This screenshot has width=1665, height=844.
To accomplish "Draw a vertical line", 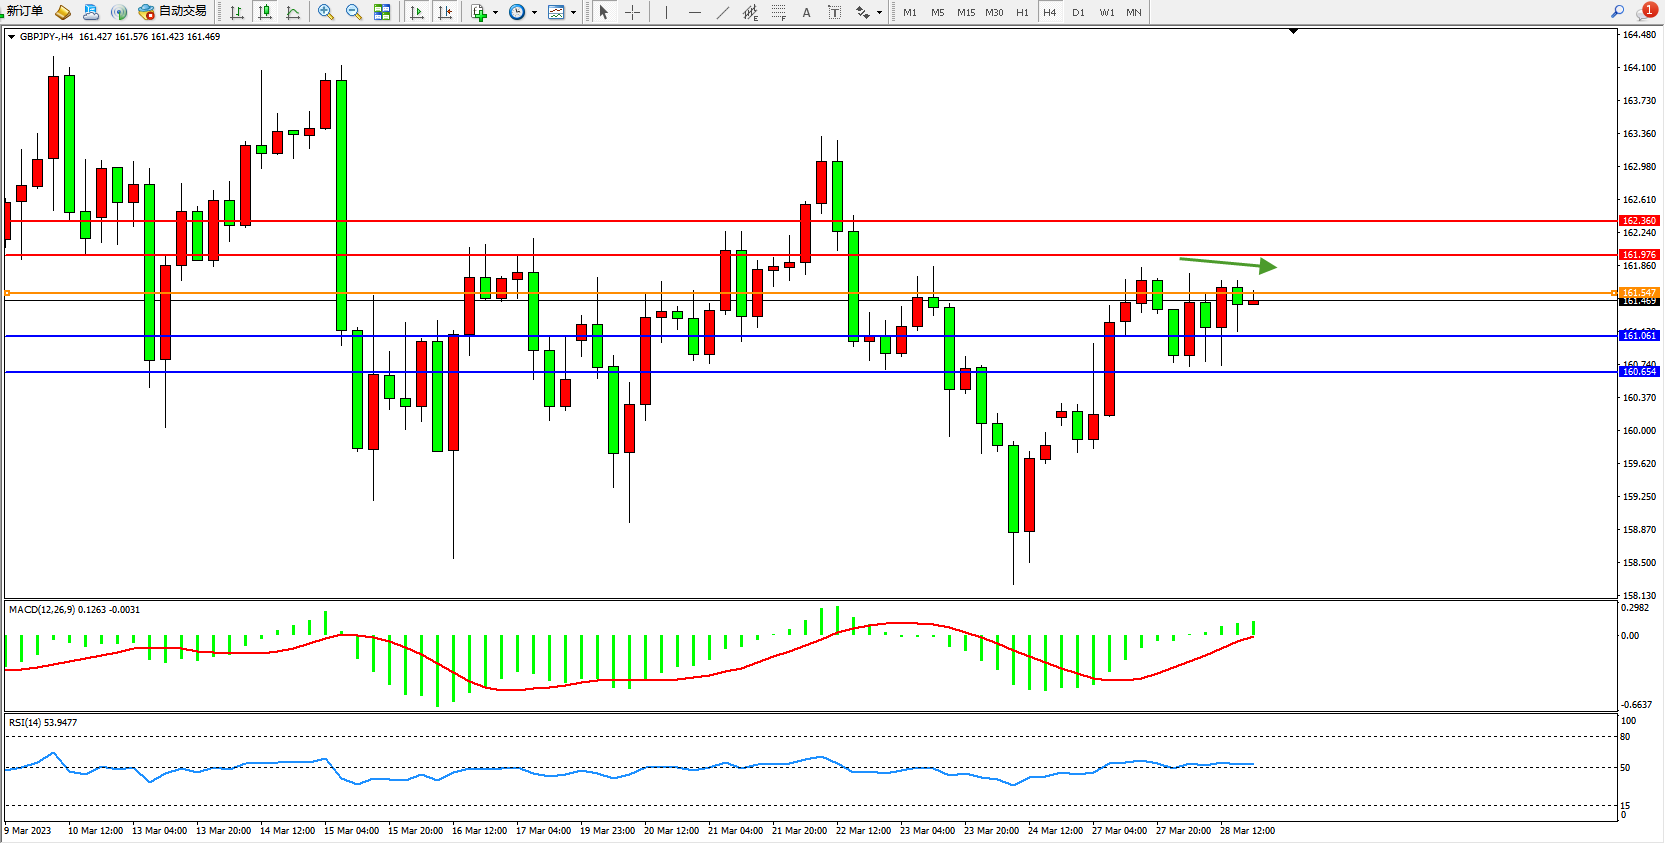I will click(666, 13).
